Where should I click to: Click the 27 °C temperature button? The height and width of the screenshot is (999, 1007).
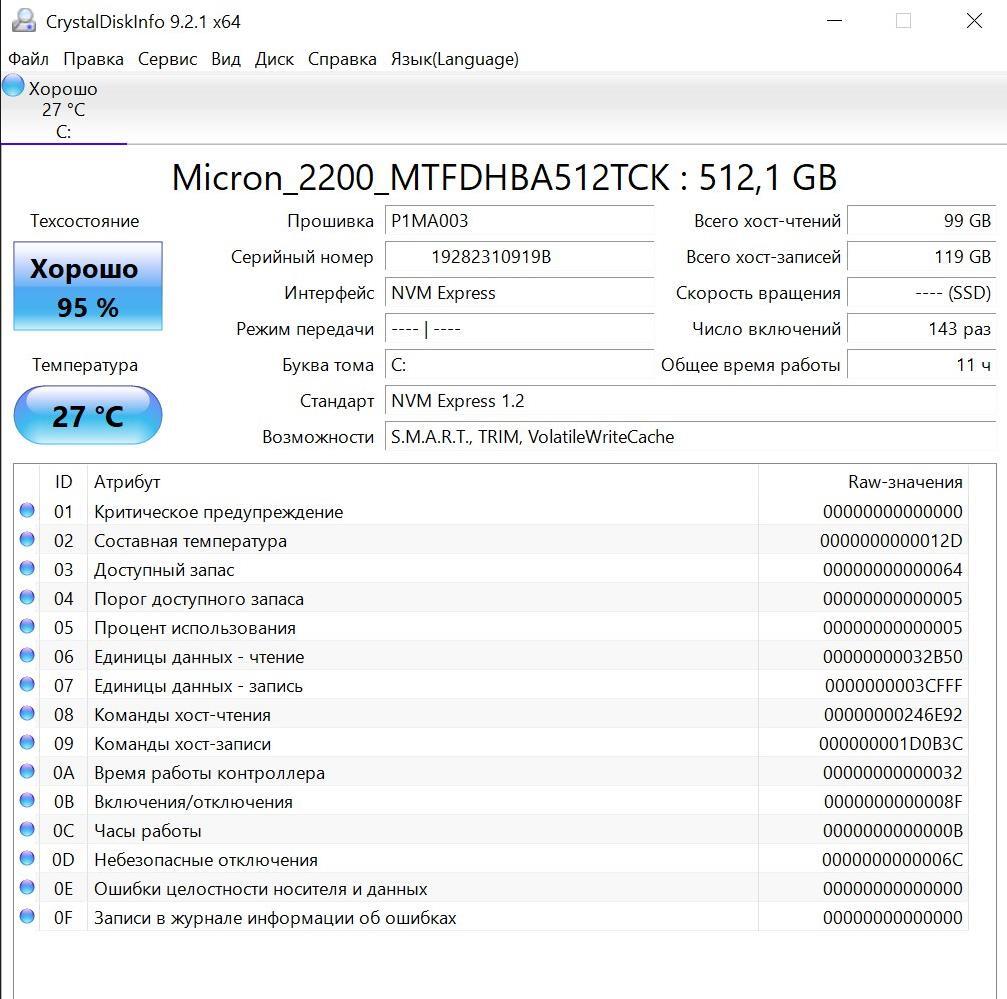coord(88,415)
